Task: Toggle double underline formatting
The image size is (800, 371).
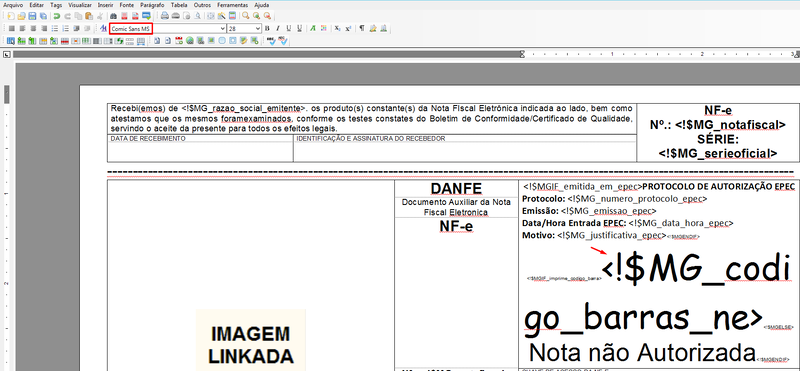Action: [x=299, y=28]
